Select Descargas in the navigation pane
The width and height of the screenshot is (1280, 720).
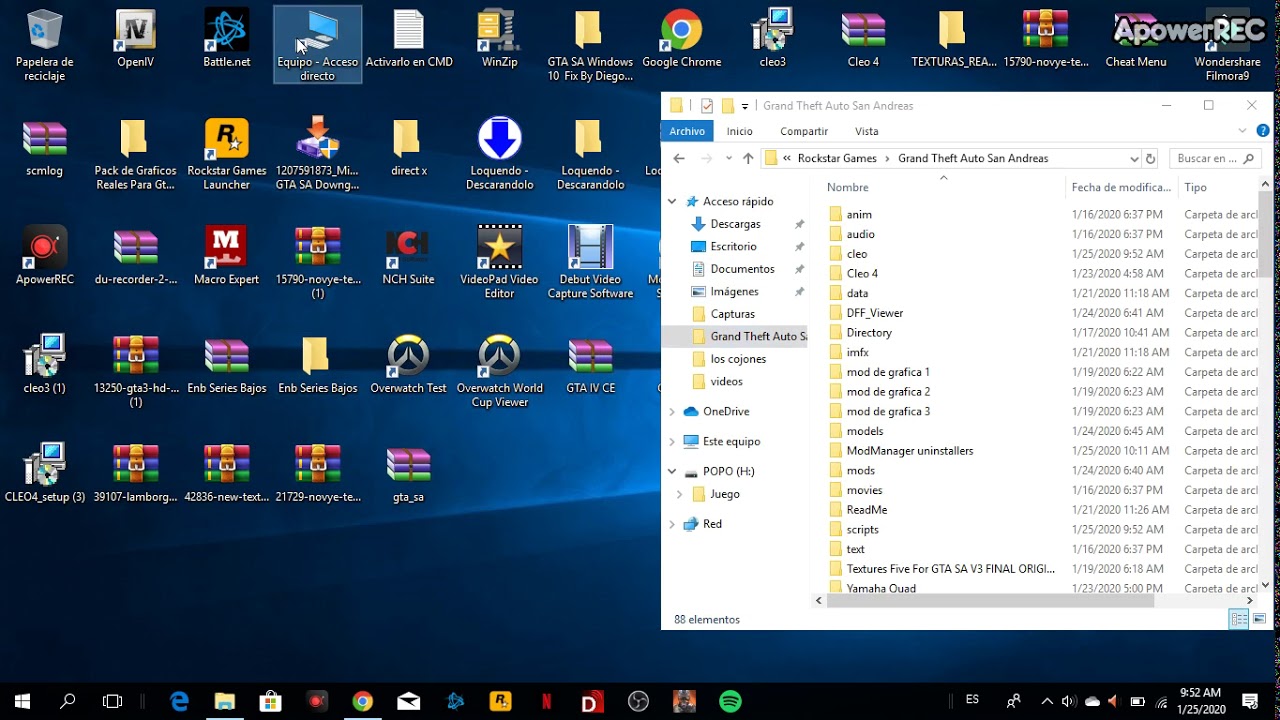(x=735, y=224)
